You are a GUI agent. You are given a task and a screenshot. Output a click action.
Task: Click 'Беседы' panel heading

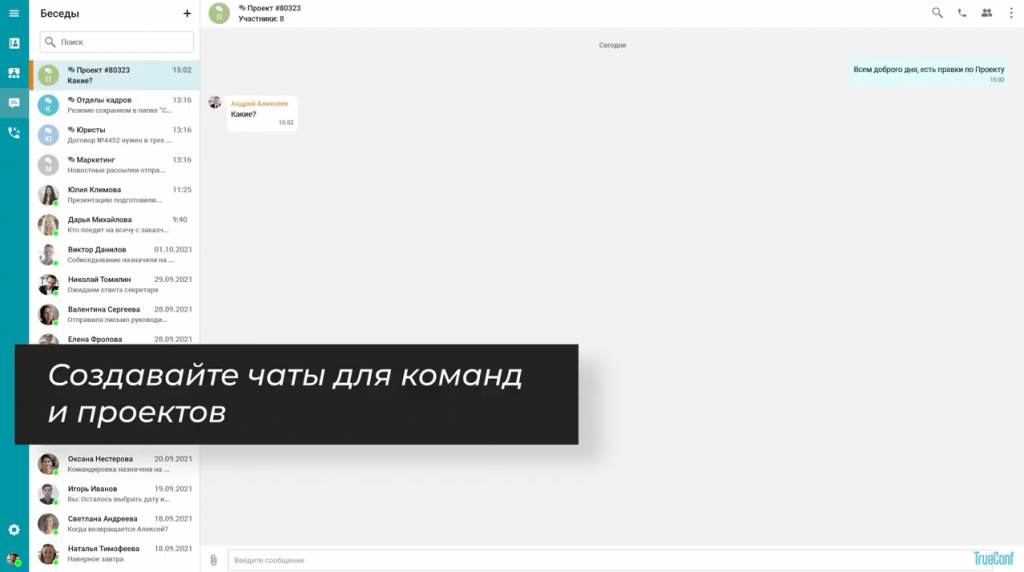tap(59, 13)
